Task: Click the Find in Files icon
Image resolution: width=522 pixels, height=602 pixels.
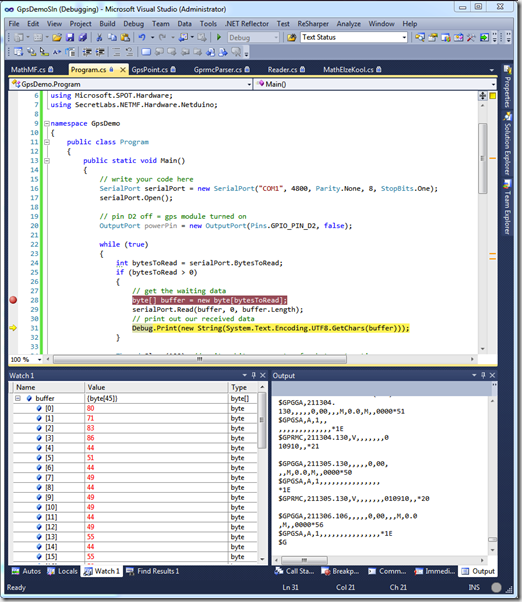Action: tap(292, 37)
